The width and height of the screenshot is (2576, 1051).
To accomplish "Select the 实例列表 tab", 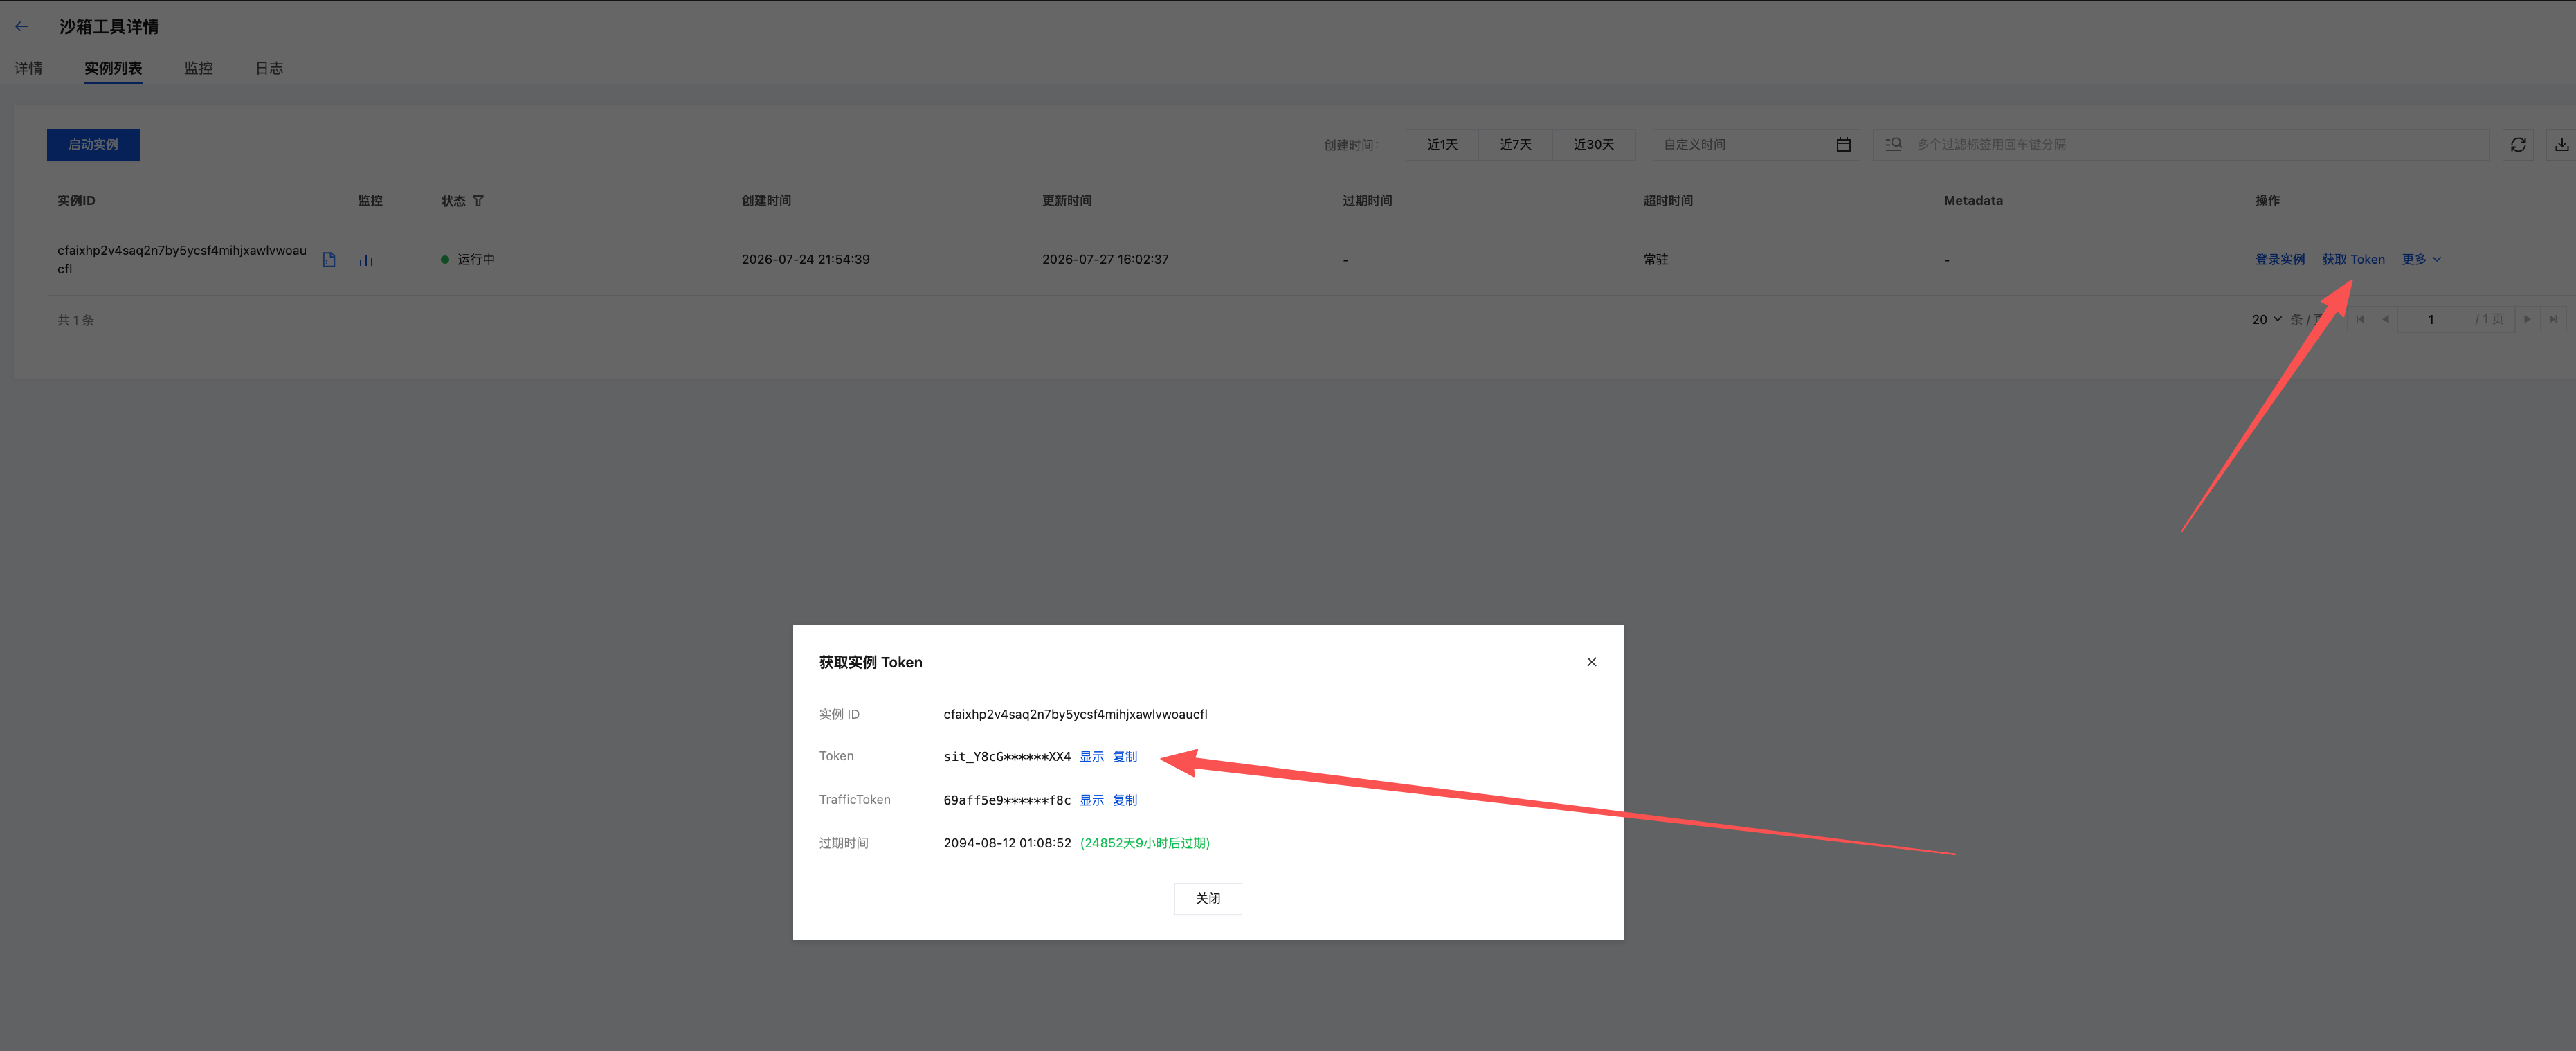I will click(113, 68).
